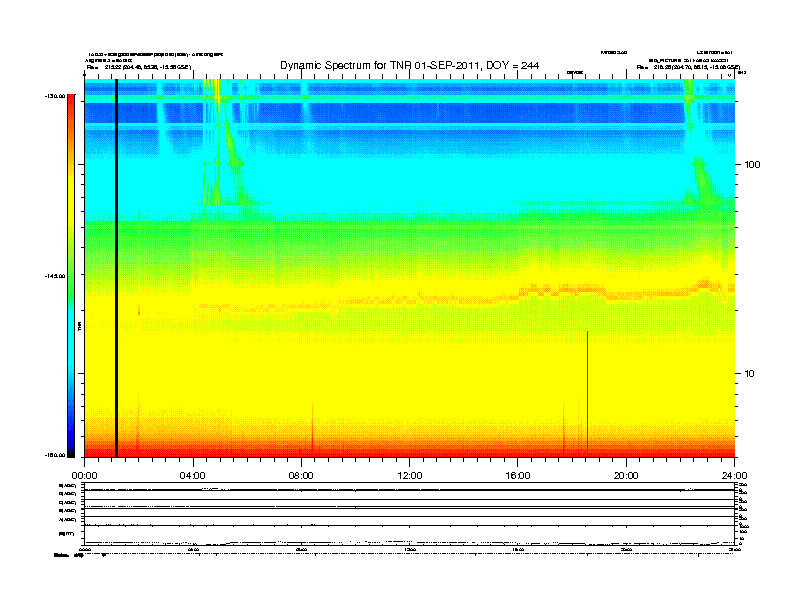792x612 pixels.
Task: Click the 20:00 time axis label
Action: click(x=626, y=476)
